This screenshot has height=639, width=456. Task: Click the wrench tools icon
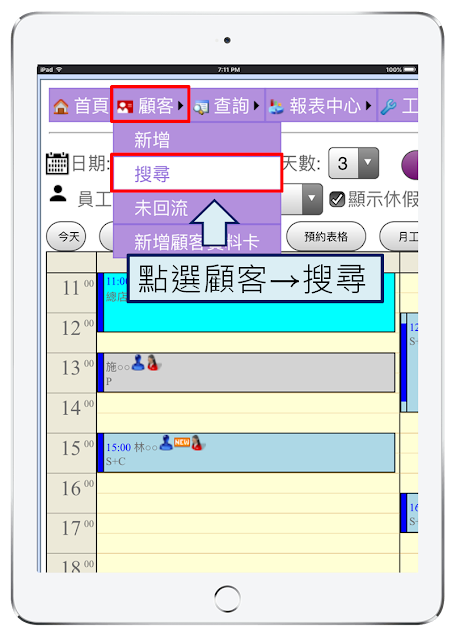[389, 106]
